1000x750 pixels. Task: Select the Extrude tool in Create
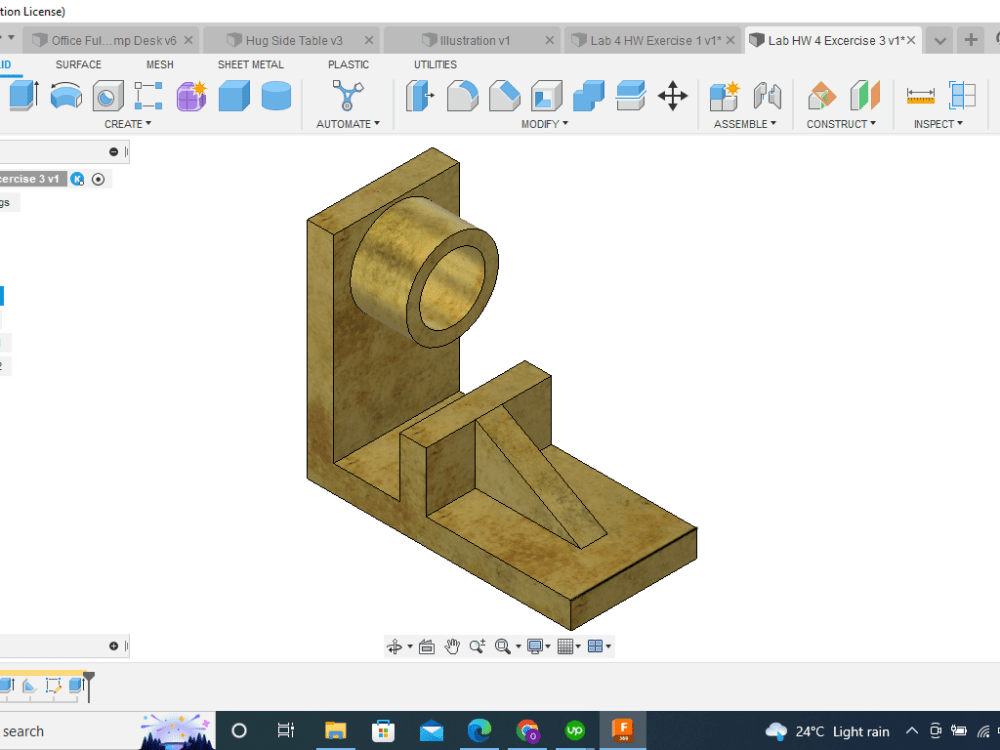[x=24, y=96]
